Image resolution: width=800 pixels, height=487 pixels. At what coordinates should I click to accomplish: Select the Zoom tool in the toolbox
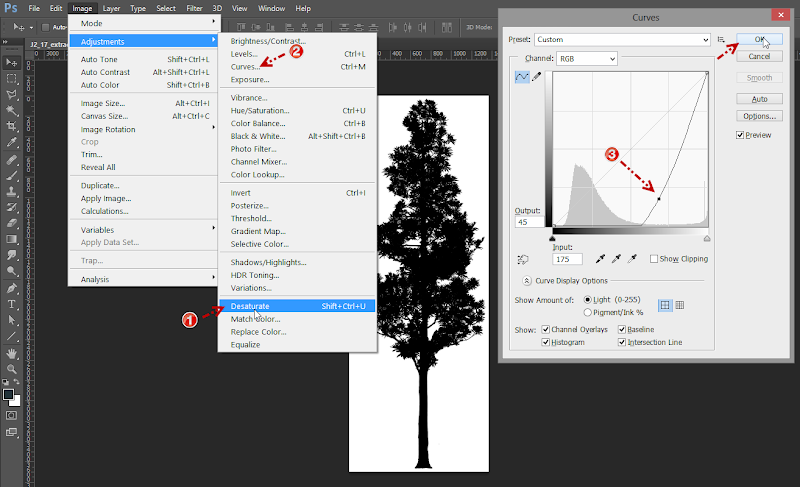click(11, 369)
